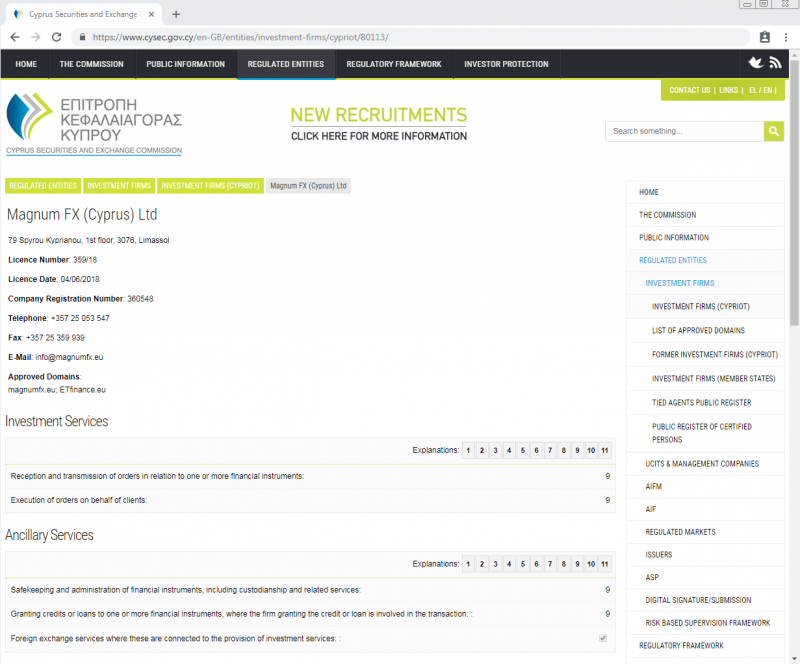Open INVESTOR PROTECTION top menu
This screenshot has height=664, width=800.
coord(506,64)
